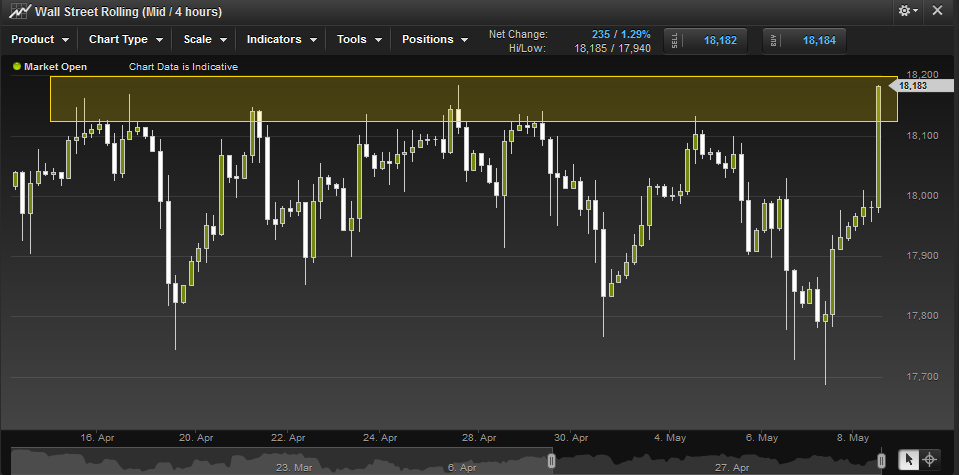
Task: Click the latest tall green candlestick
Action: [878, 146]
